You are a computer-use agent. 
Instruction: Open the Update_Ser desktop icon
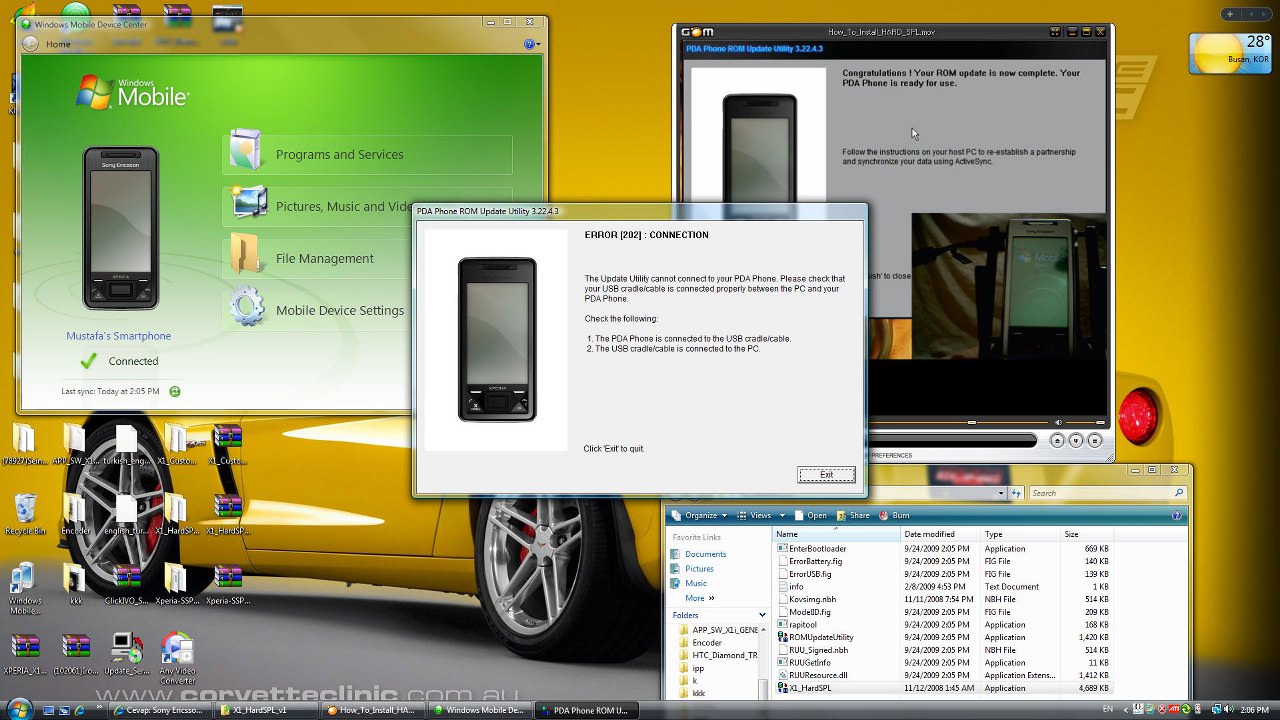point(127,654)
